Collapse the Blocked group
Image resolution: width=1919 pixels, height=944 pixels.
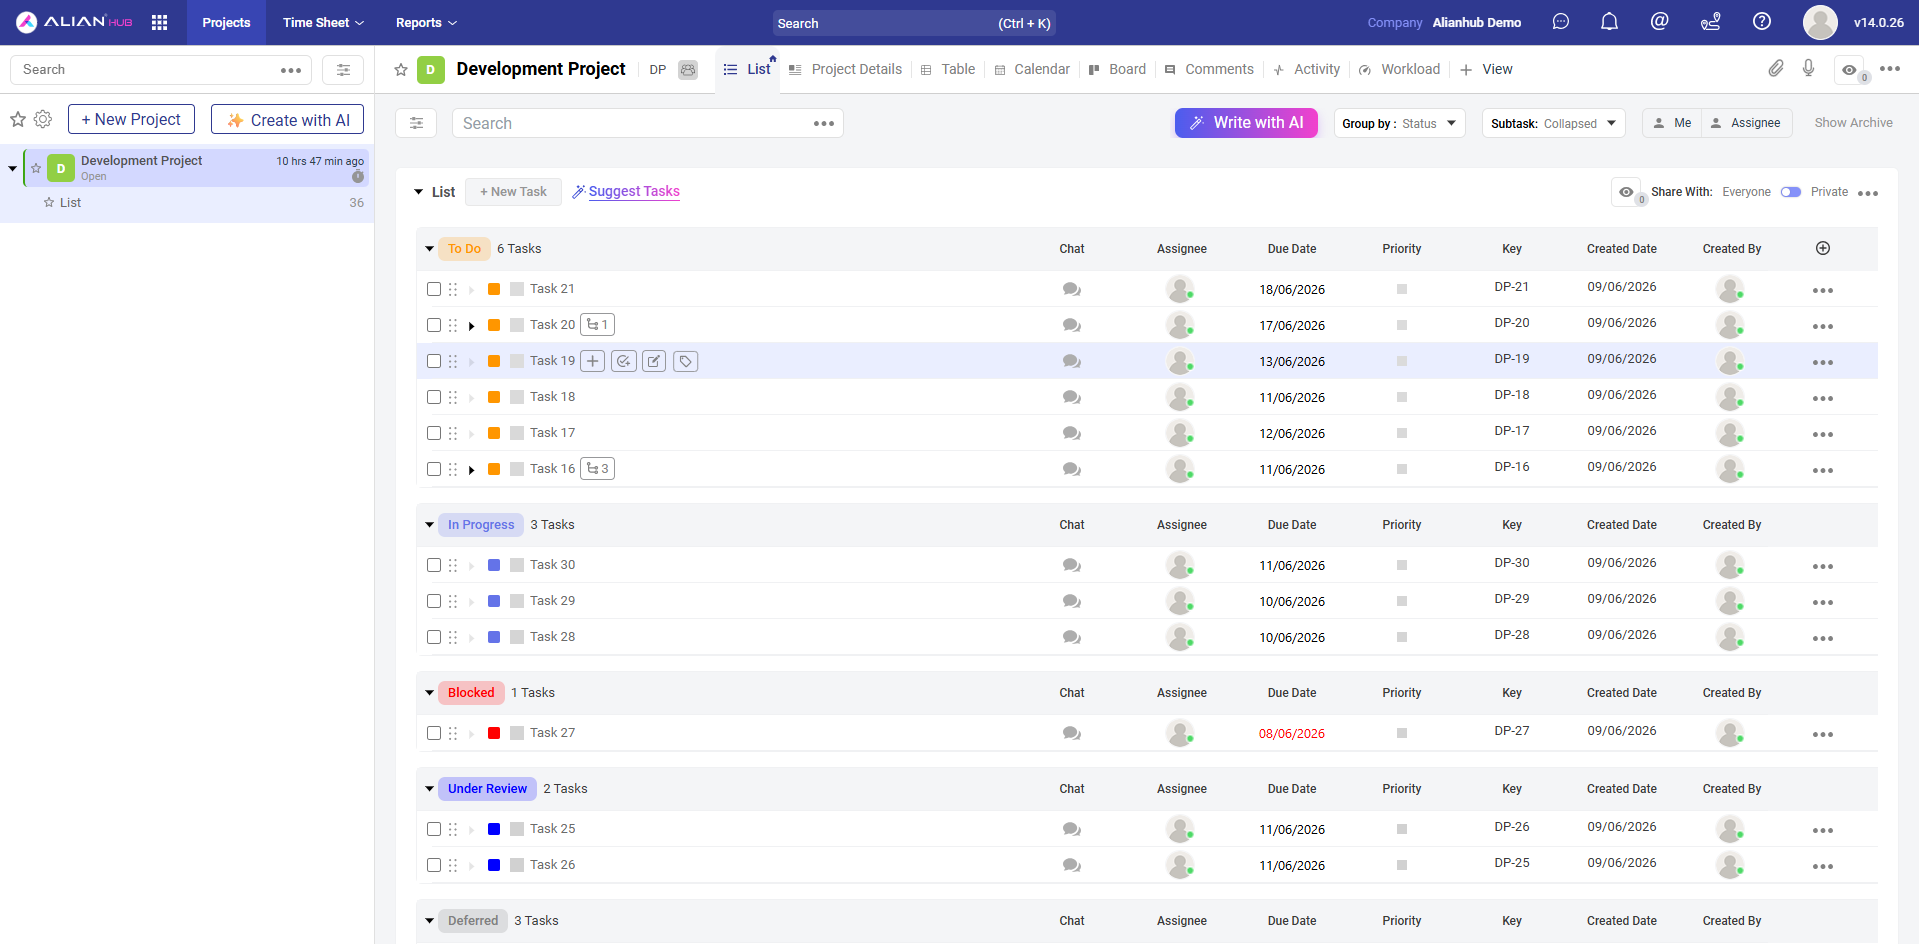click(430, 693)
